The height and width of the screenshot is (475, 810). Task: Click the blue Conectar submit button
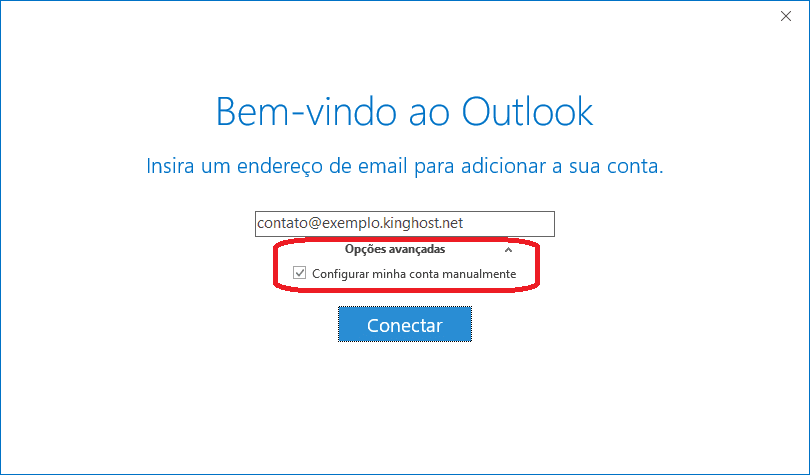click(x=404, y=324)
